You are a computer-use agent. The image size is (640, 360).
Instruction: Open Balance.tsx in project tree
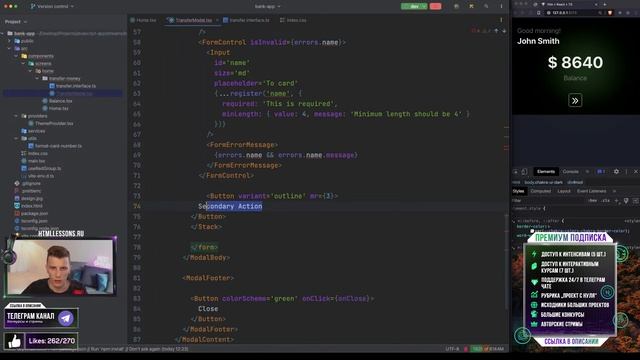click(x=57, y=101)
